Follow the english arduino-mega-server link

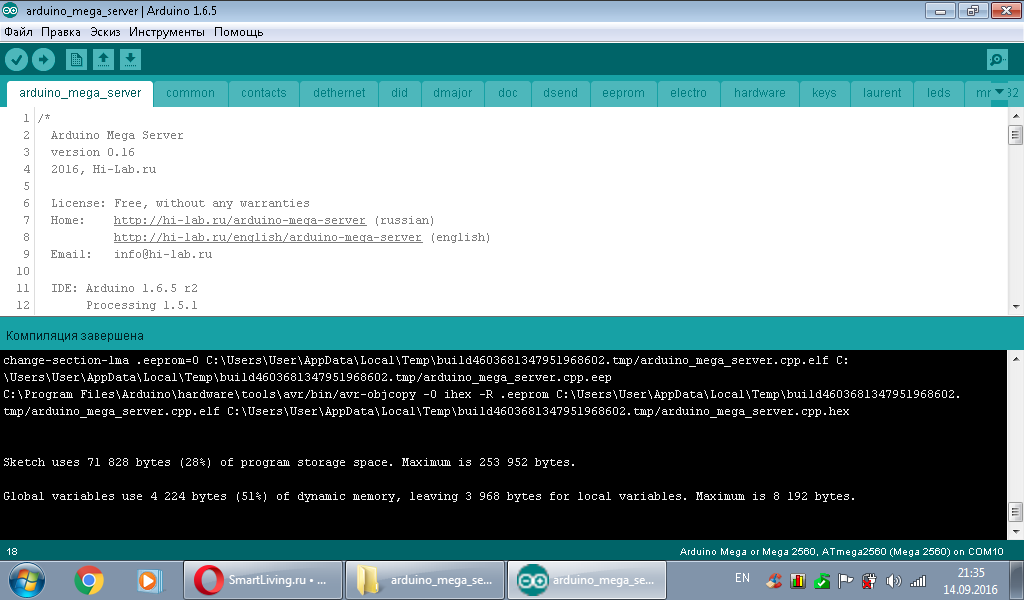[x=268, y=238]
